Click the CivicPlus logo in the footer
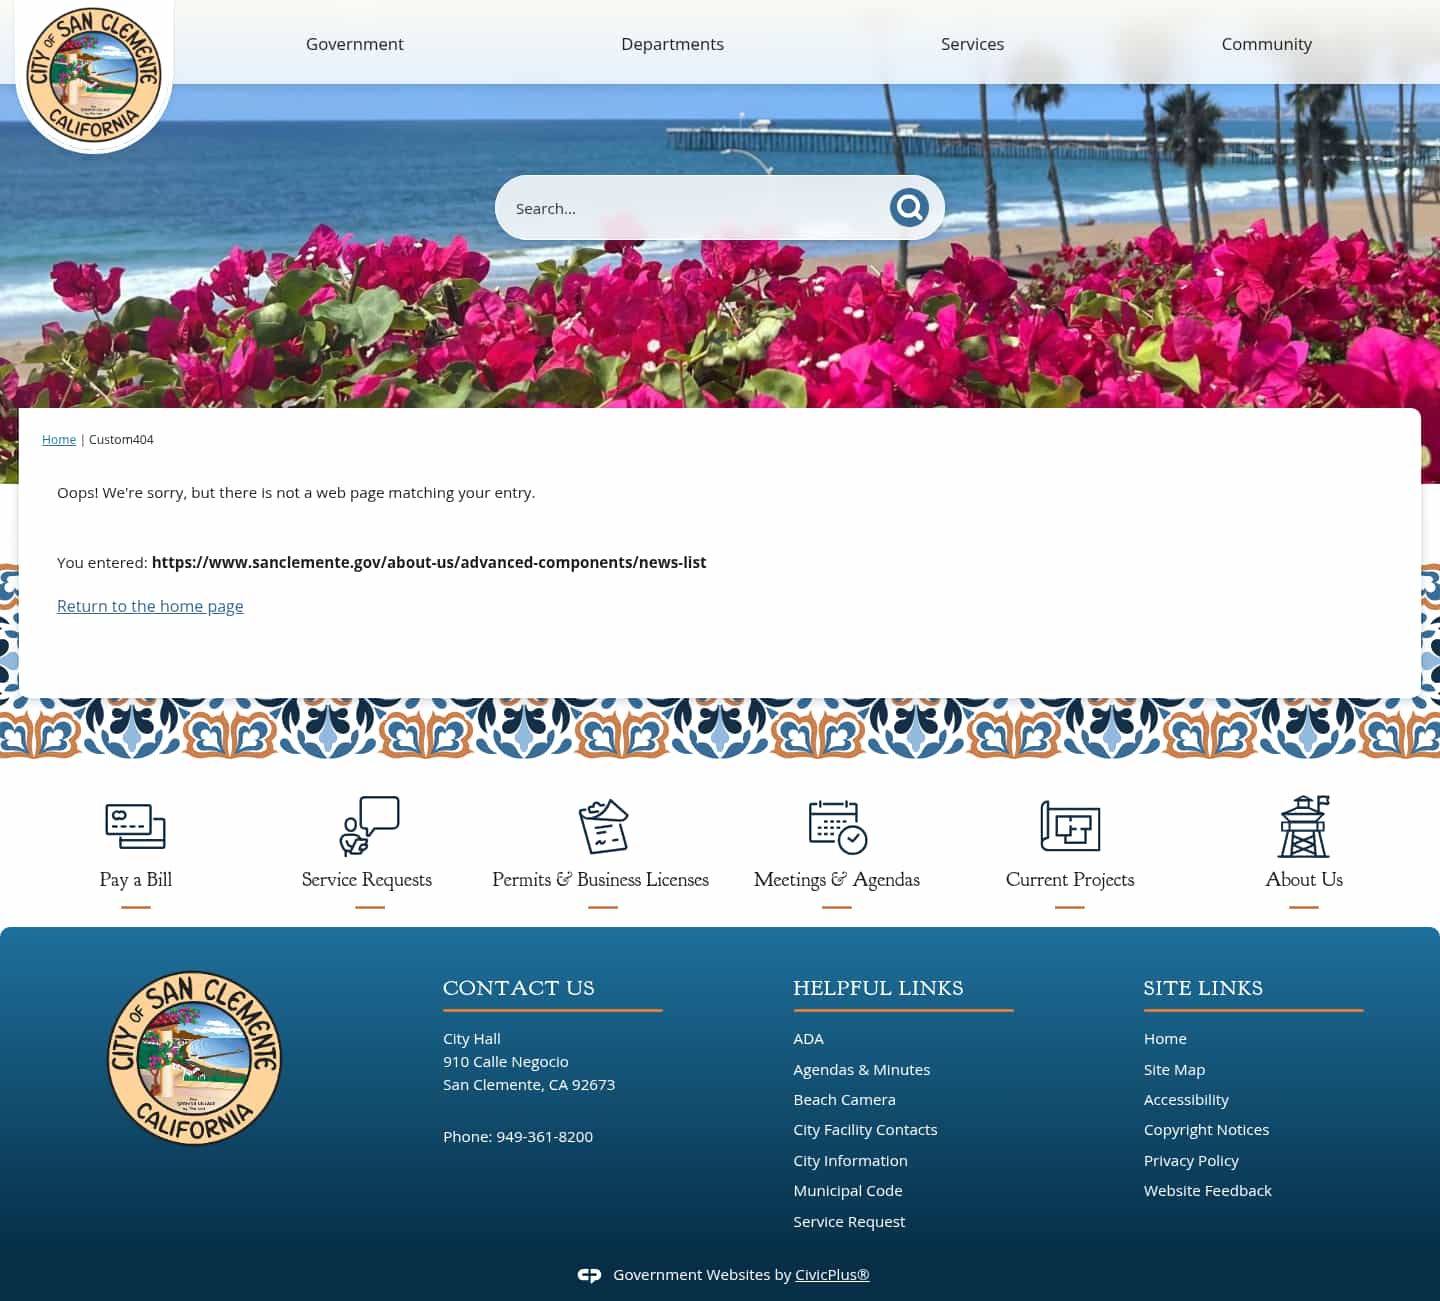Viewport: 1440px width, 1301px height. pyautogui.click(x=589, y=1274)
